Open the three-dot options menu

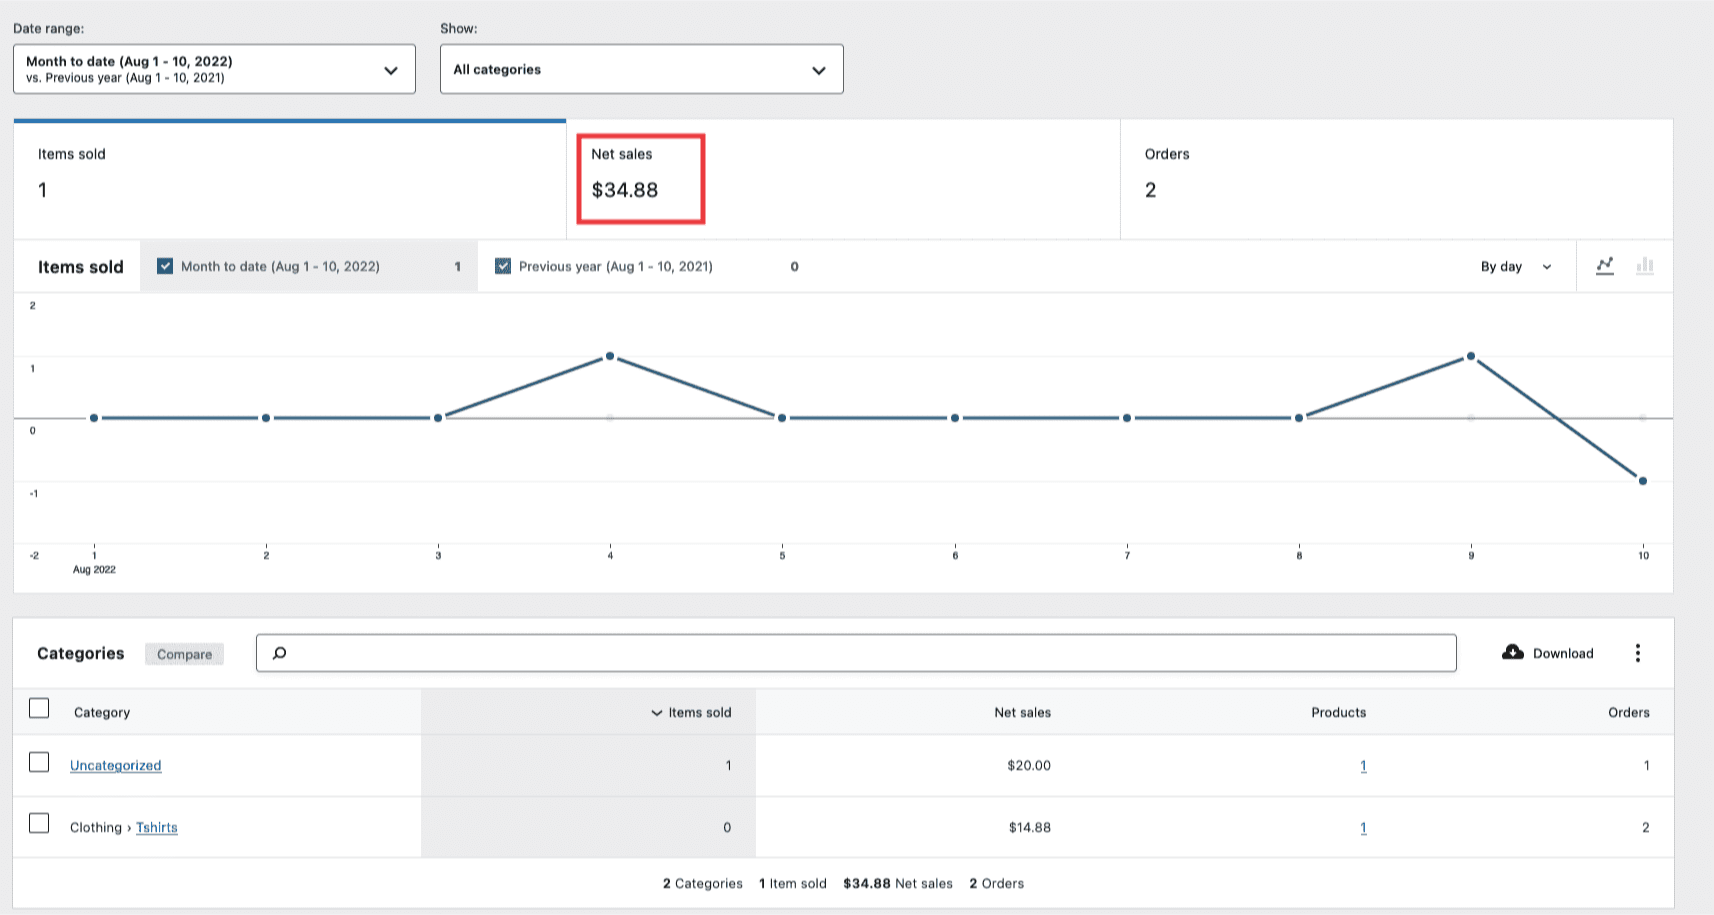click(x=1638, y=652)
